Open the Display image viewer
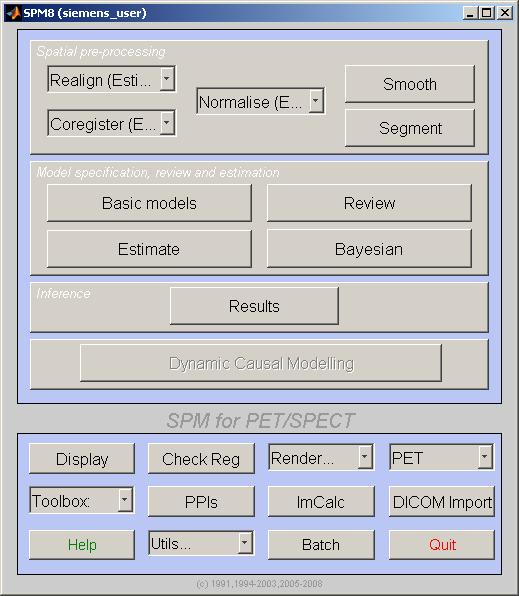 coord(82,459)
